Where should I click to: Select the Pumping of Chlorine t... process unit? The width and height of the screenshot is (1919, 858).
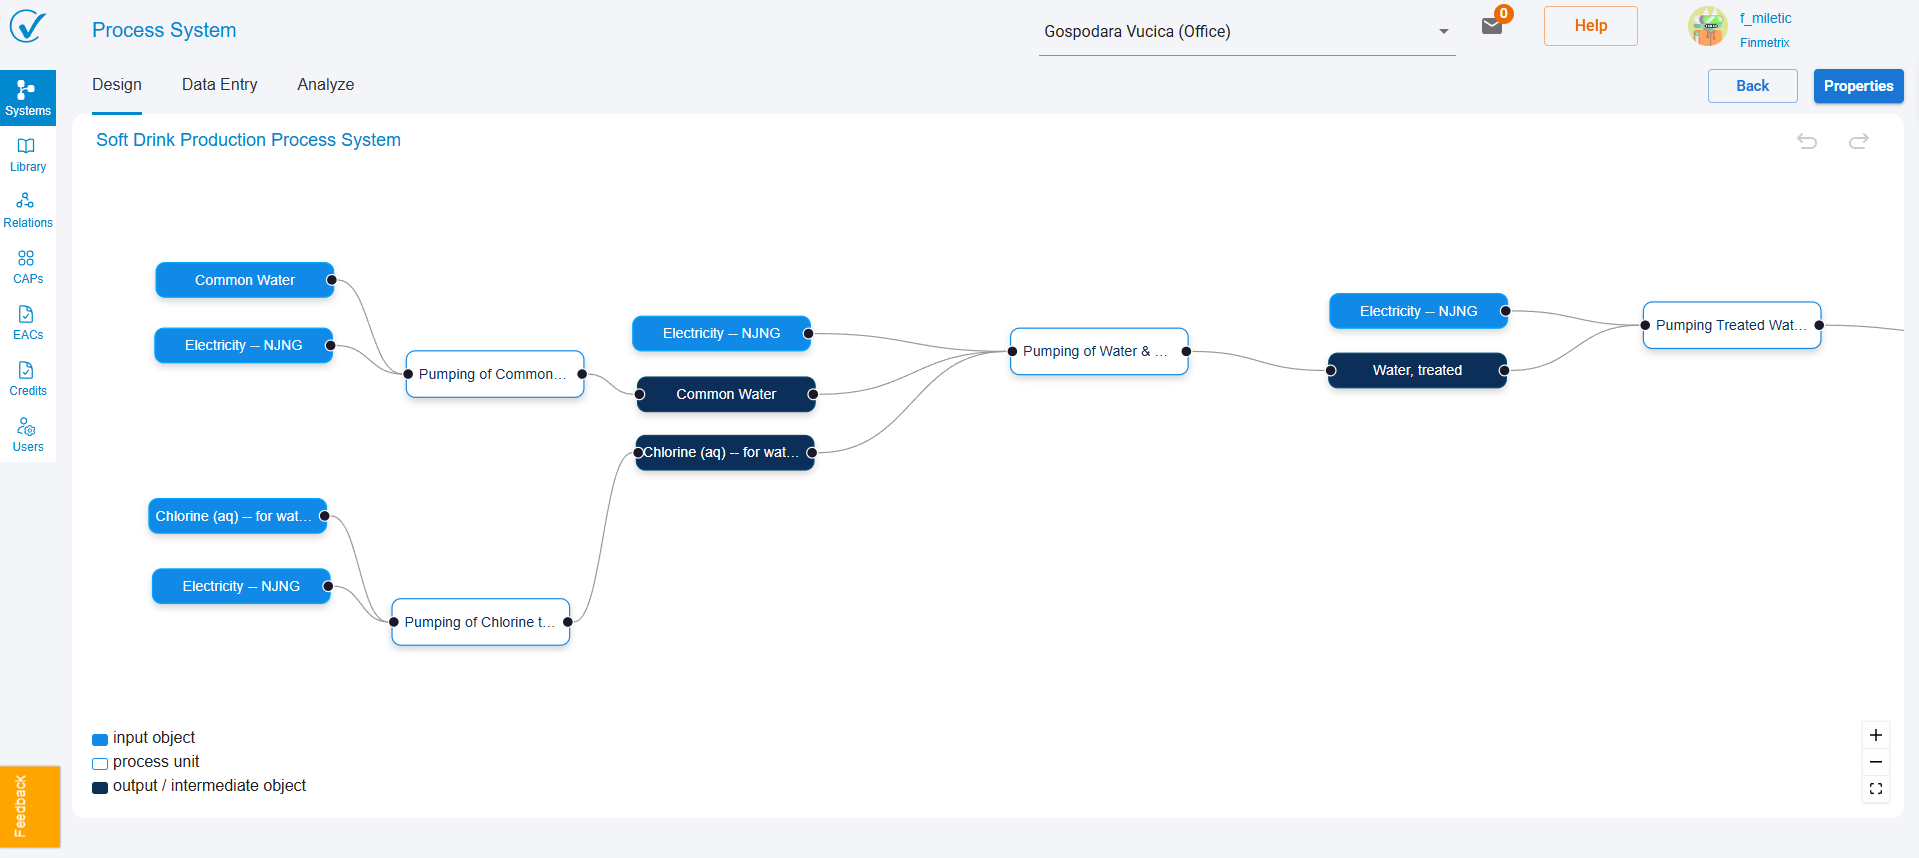(481, 622)
